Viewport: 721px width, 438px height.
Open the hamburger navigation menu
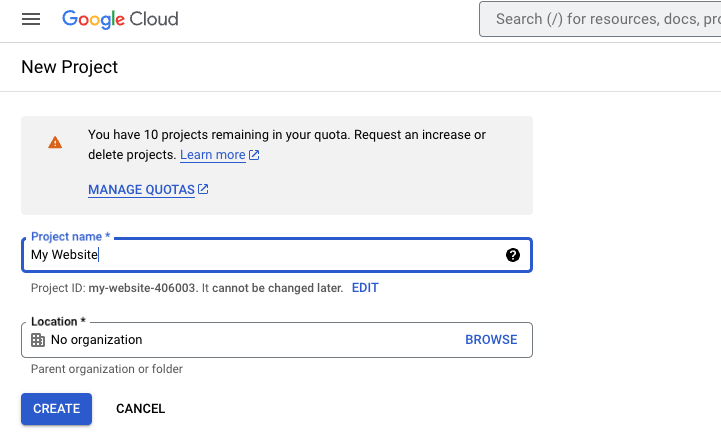click(x=31, y=19)
